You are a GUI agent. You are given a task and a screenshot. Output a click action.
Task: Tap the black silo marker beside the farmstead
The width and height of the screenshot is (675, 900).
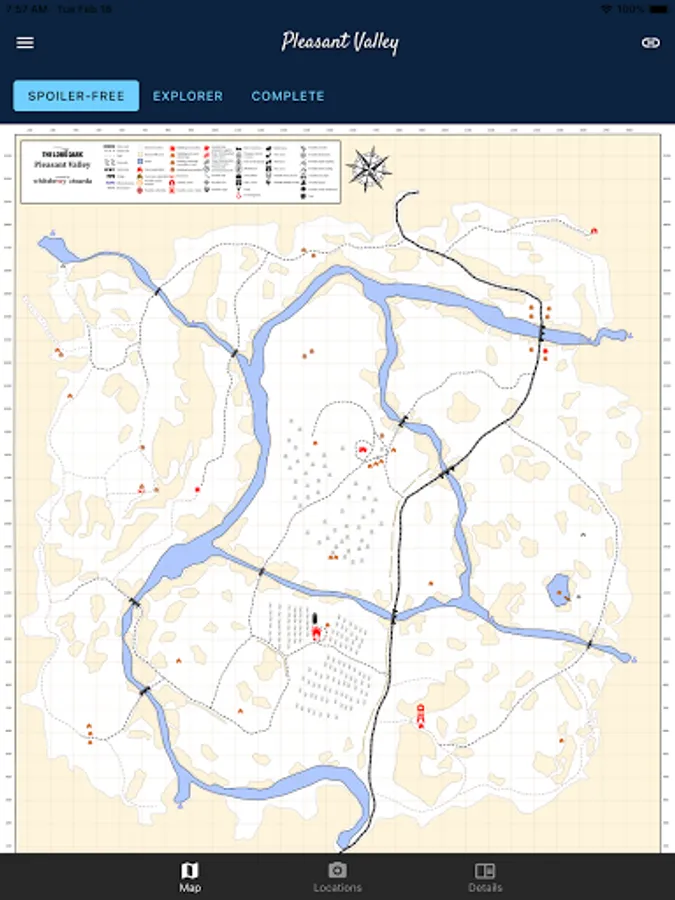tap(315, 619)
